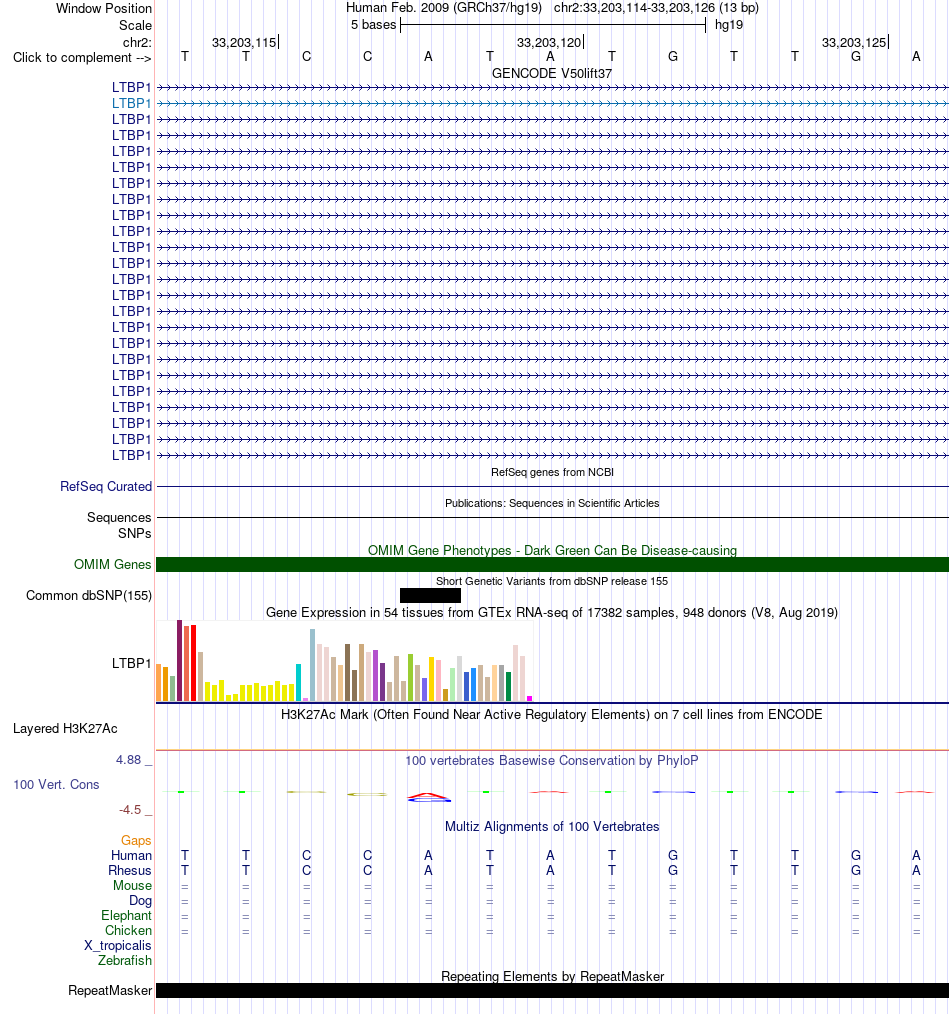The width and height of the screenshot is (950, 1014).
Task: Click the 'Human Feb. 2009 (GRCh37/hg19)' text
Action: (x=444, y=8)
